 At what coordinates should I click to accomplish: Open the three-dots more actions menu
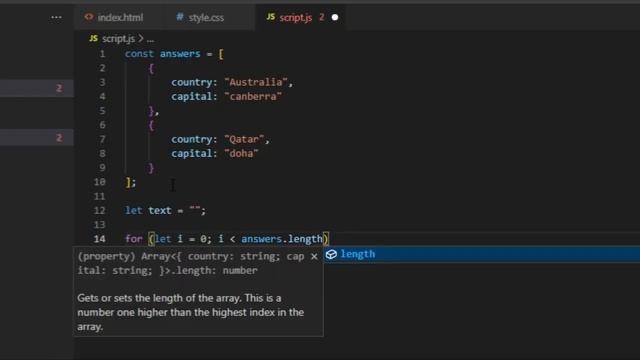pyautogui.click(x=56, y=18)
